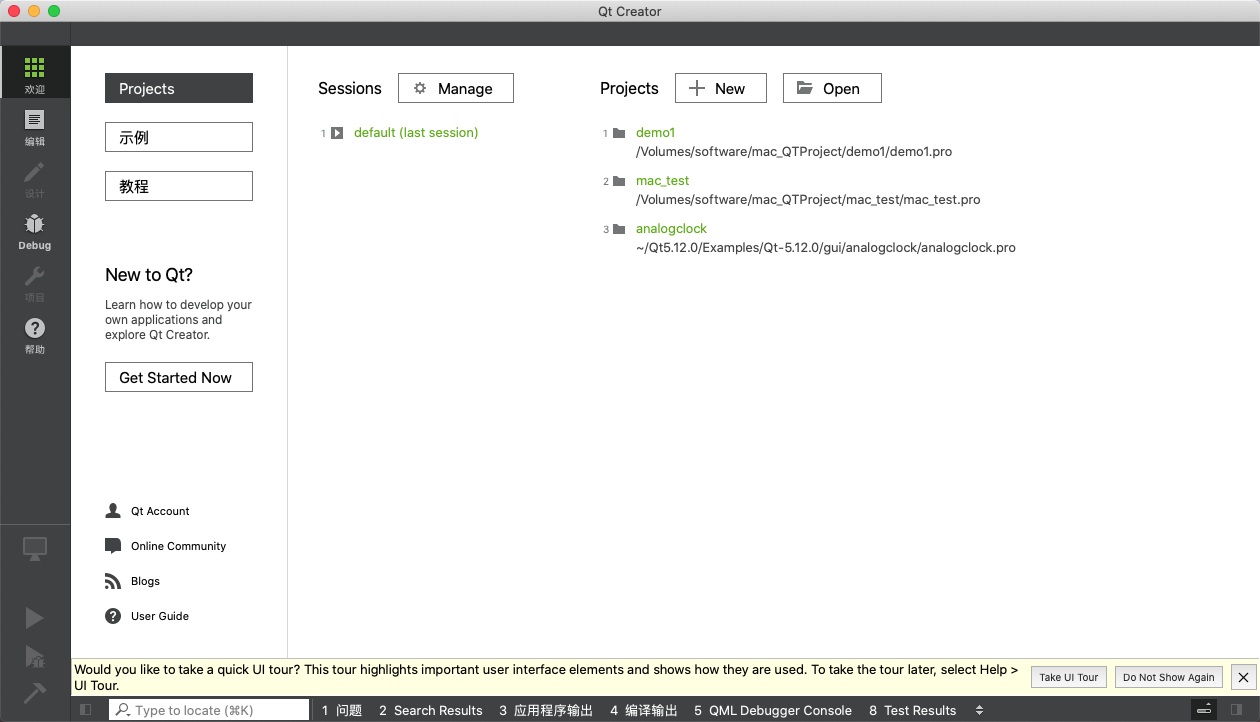Click the Type to locate search field

[x=209, y=710]
